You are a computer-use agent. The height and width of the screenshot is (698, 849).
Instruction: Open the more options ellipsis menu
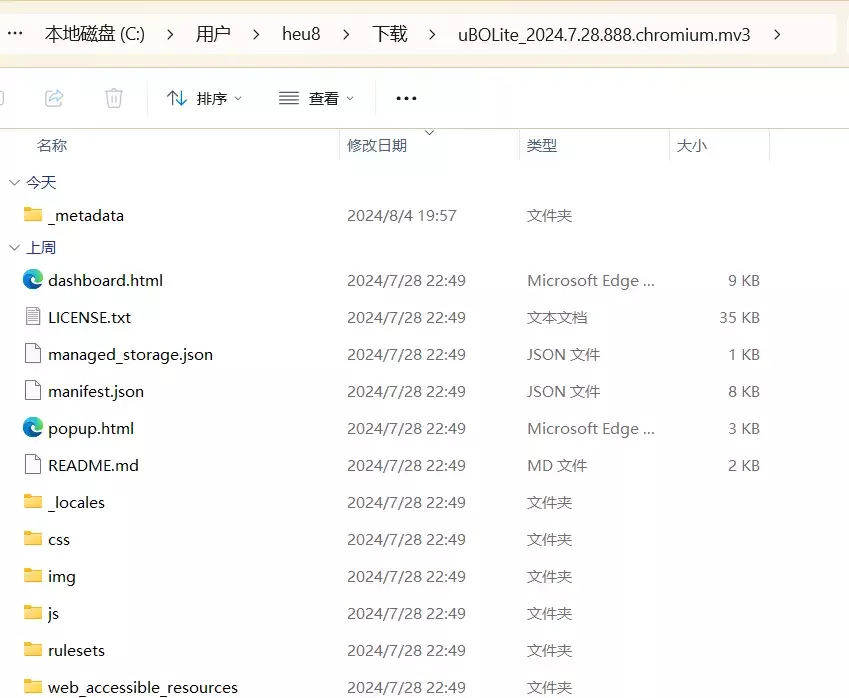(x=406, y=98)
